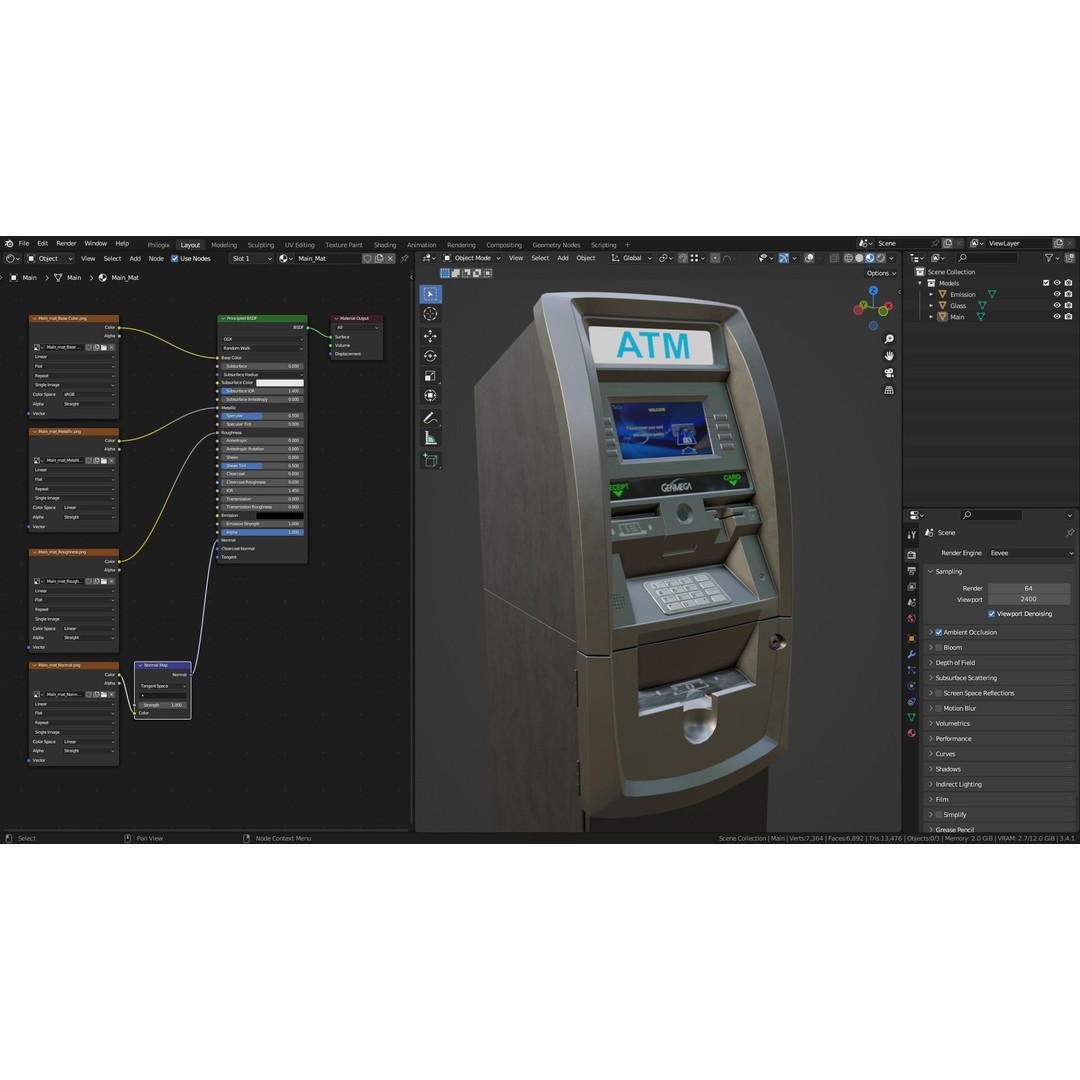Select the Select Box tool in viewport
The height and width of the screenshot is (1080, 1080).
point(430,294)
